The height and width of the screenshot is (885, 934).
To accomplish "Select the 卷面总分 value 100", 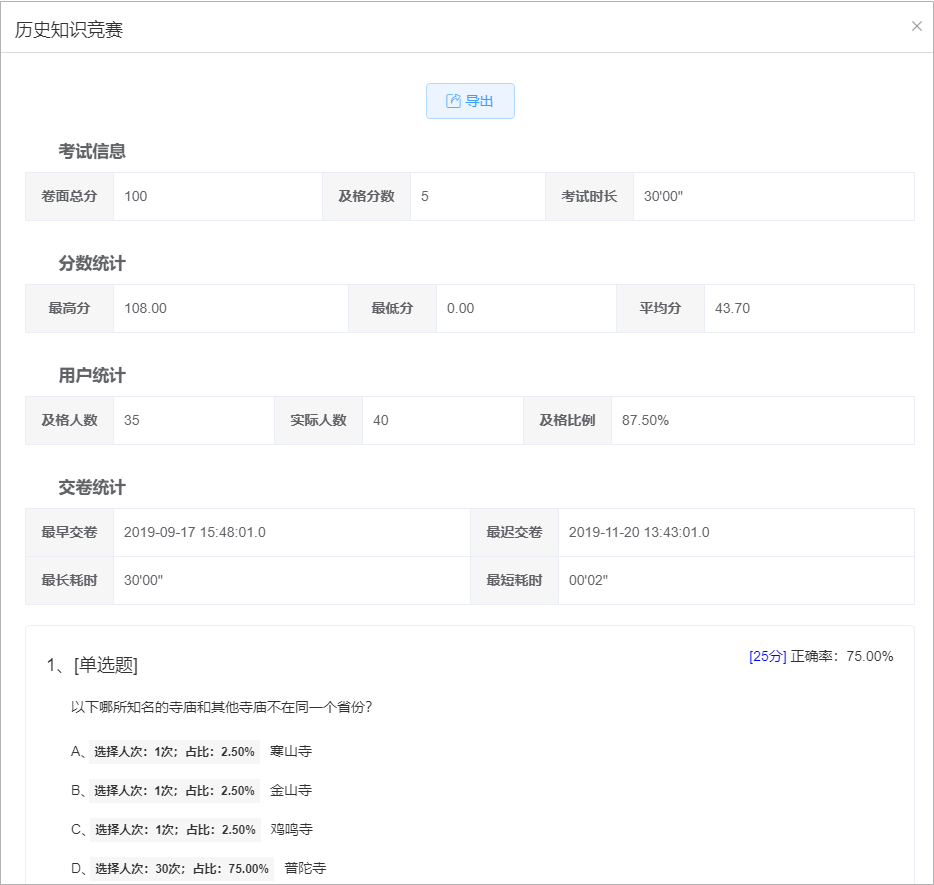I will pos(136,196).
